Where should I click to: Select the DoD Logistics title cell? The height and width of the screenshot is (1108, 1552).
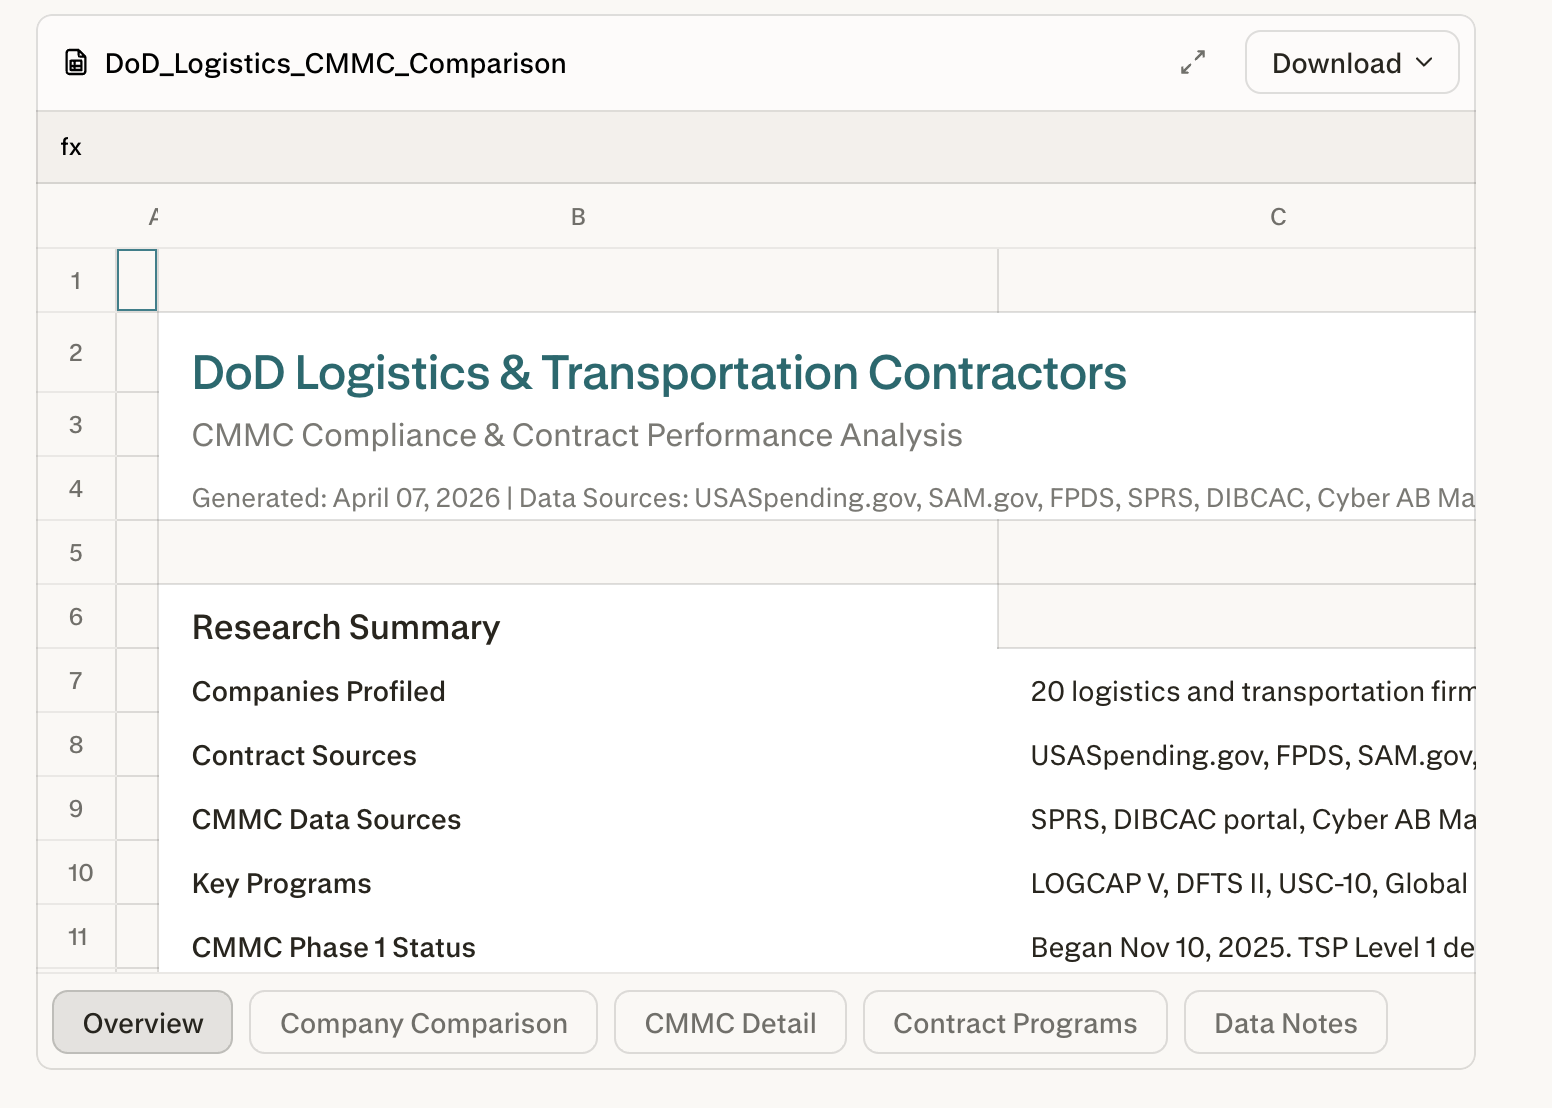click(x=658, y=373)
